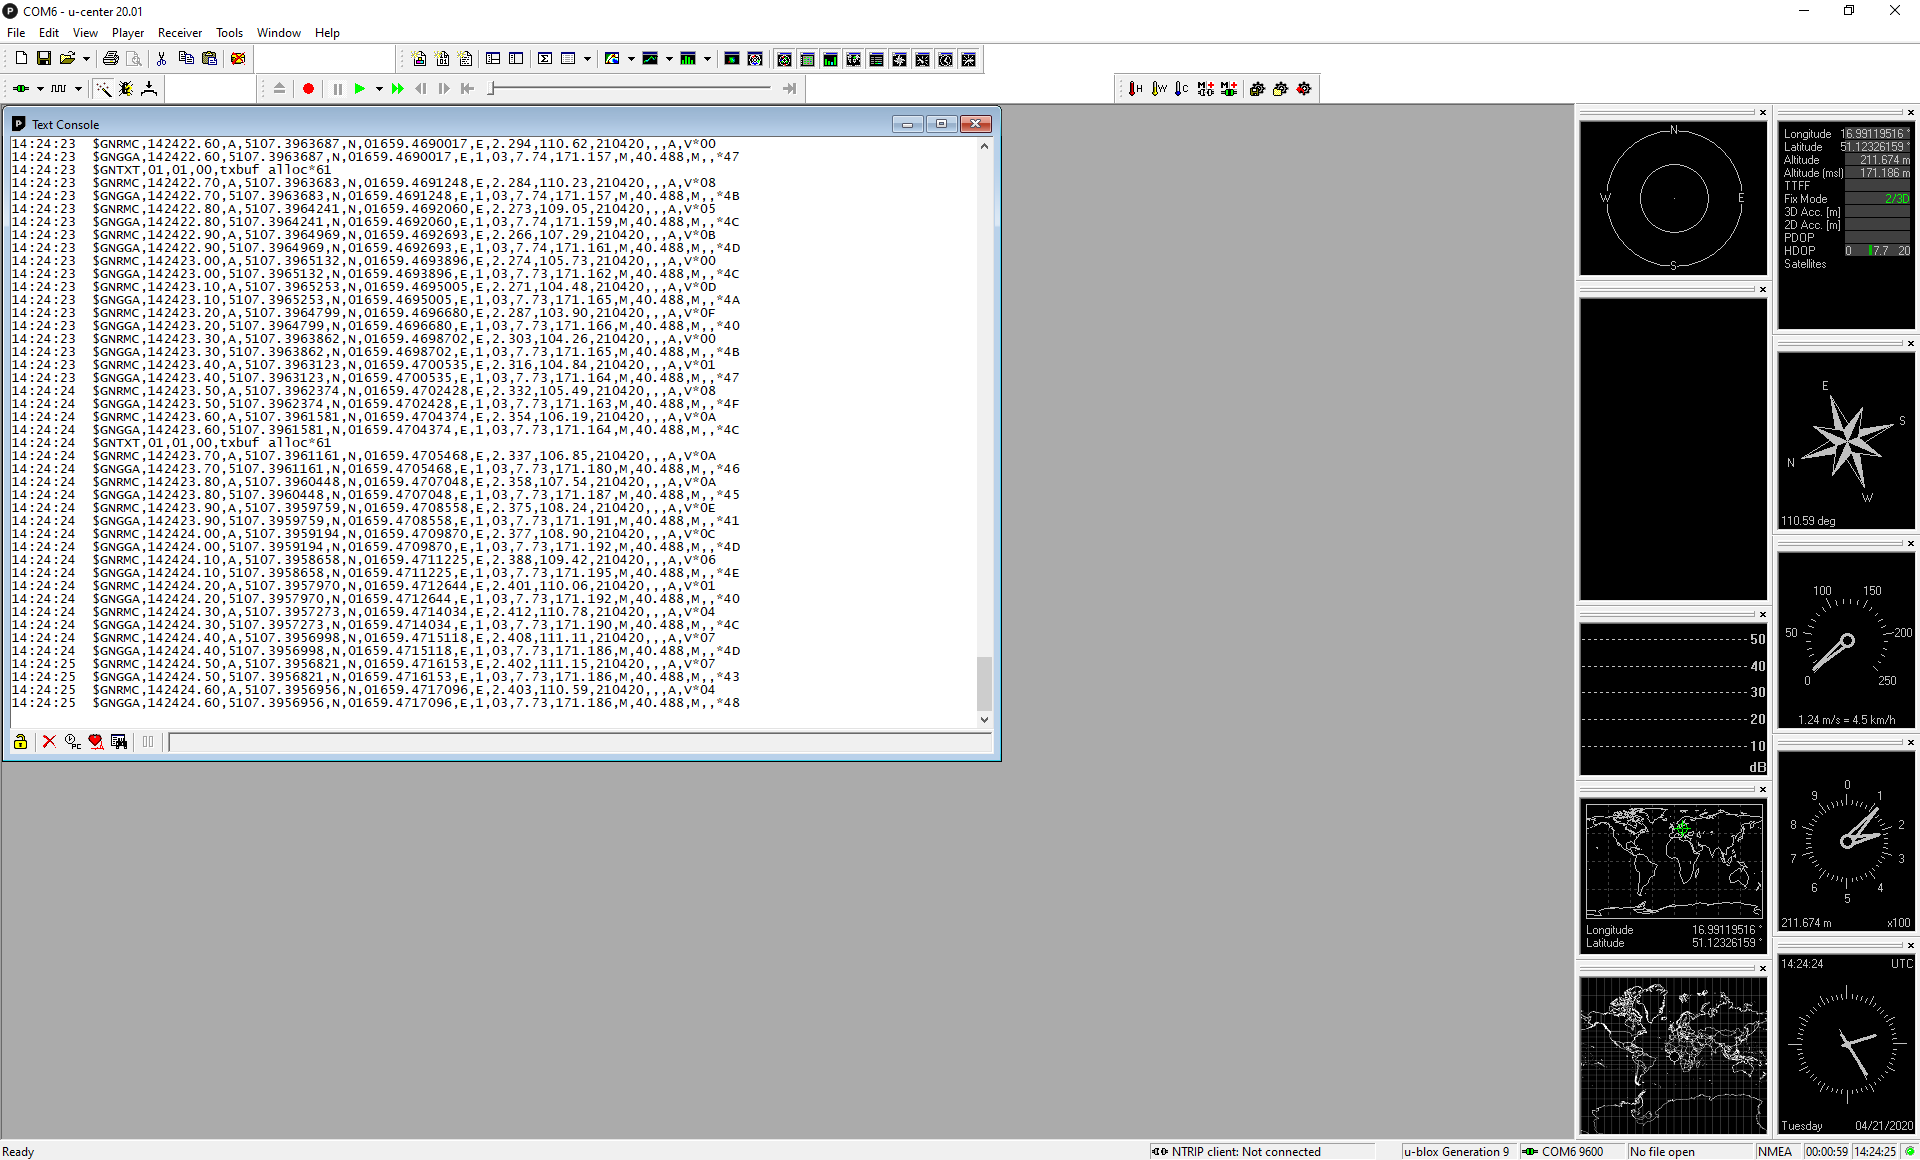
Task: Click the green play button
Action: click(359, 89)
